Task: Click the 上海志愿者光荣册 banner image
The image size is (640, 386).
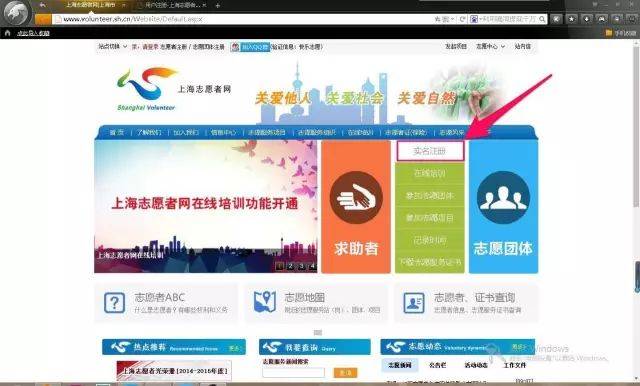Action: click(x=174, y=371)
